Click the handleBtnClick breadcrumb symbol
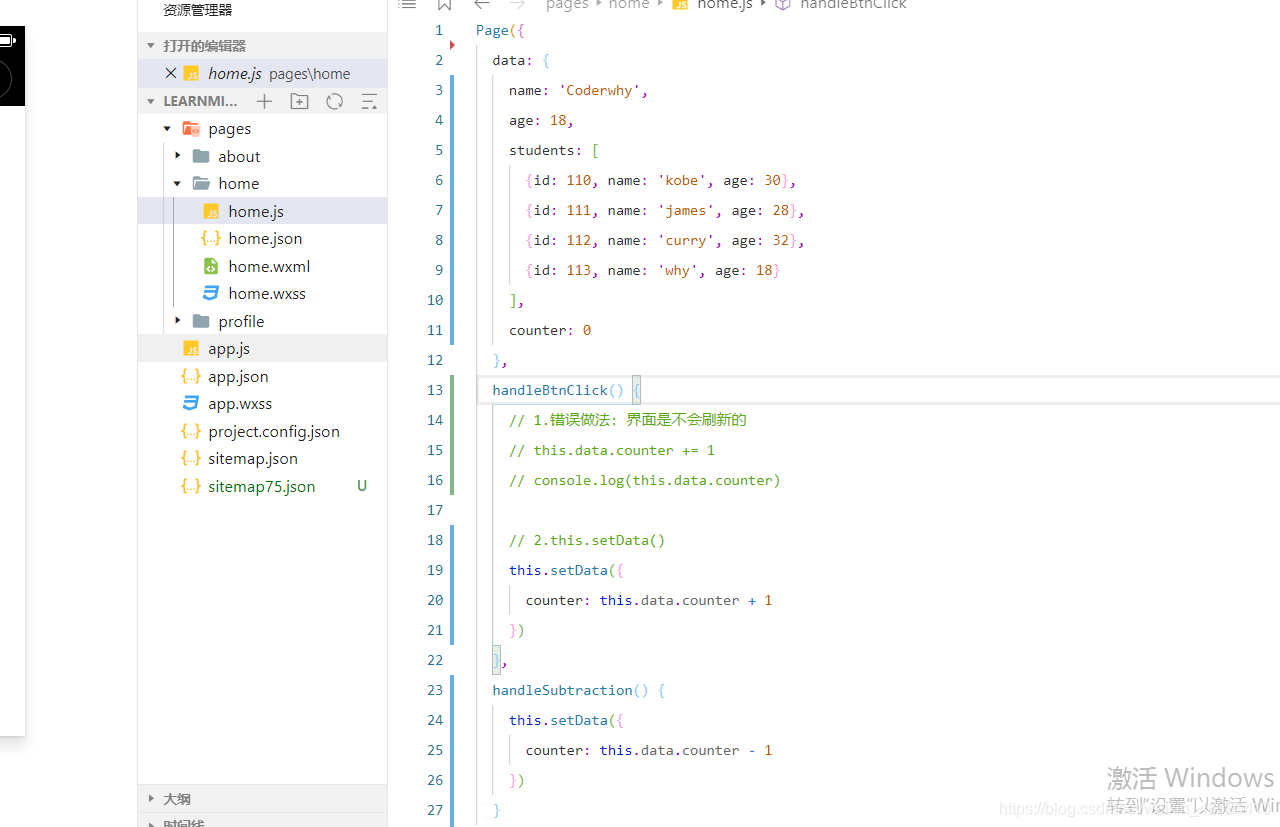The width and height of the screenshot is (1280, 827). [x=853, y=5]
